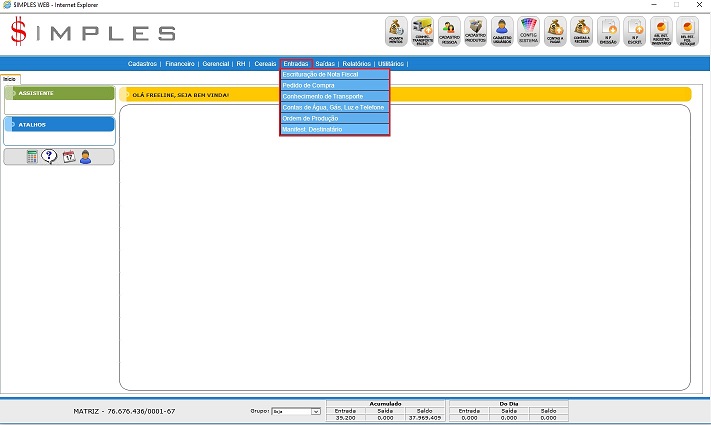The height and width of the screenshot is (425, 711).
Task: Open the Financeiro menu
Action: pos(179,63)
